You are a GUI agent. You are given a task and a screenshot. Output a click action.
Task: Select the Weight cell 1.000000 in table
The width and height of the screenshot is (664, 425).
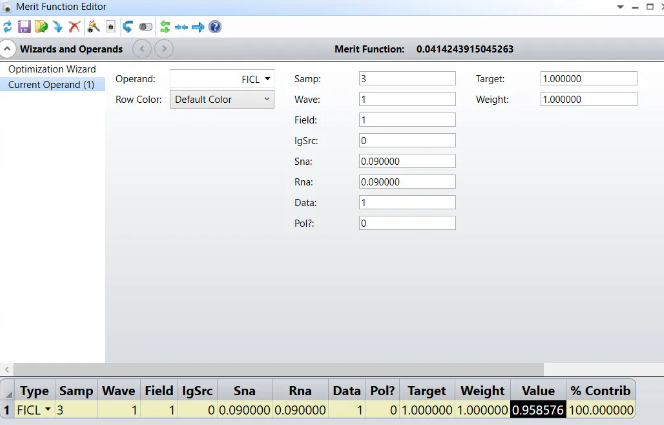coord(482,410)
